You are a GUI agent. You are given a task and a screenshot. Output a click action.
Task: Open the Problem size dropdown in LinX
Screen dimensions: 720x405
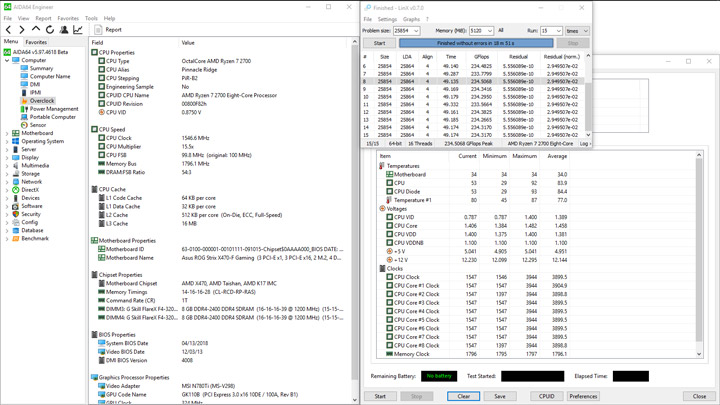pos(417,31)
